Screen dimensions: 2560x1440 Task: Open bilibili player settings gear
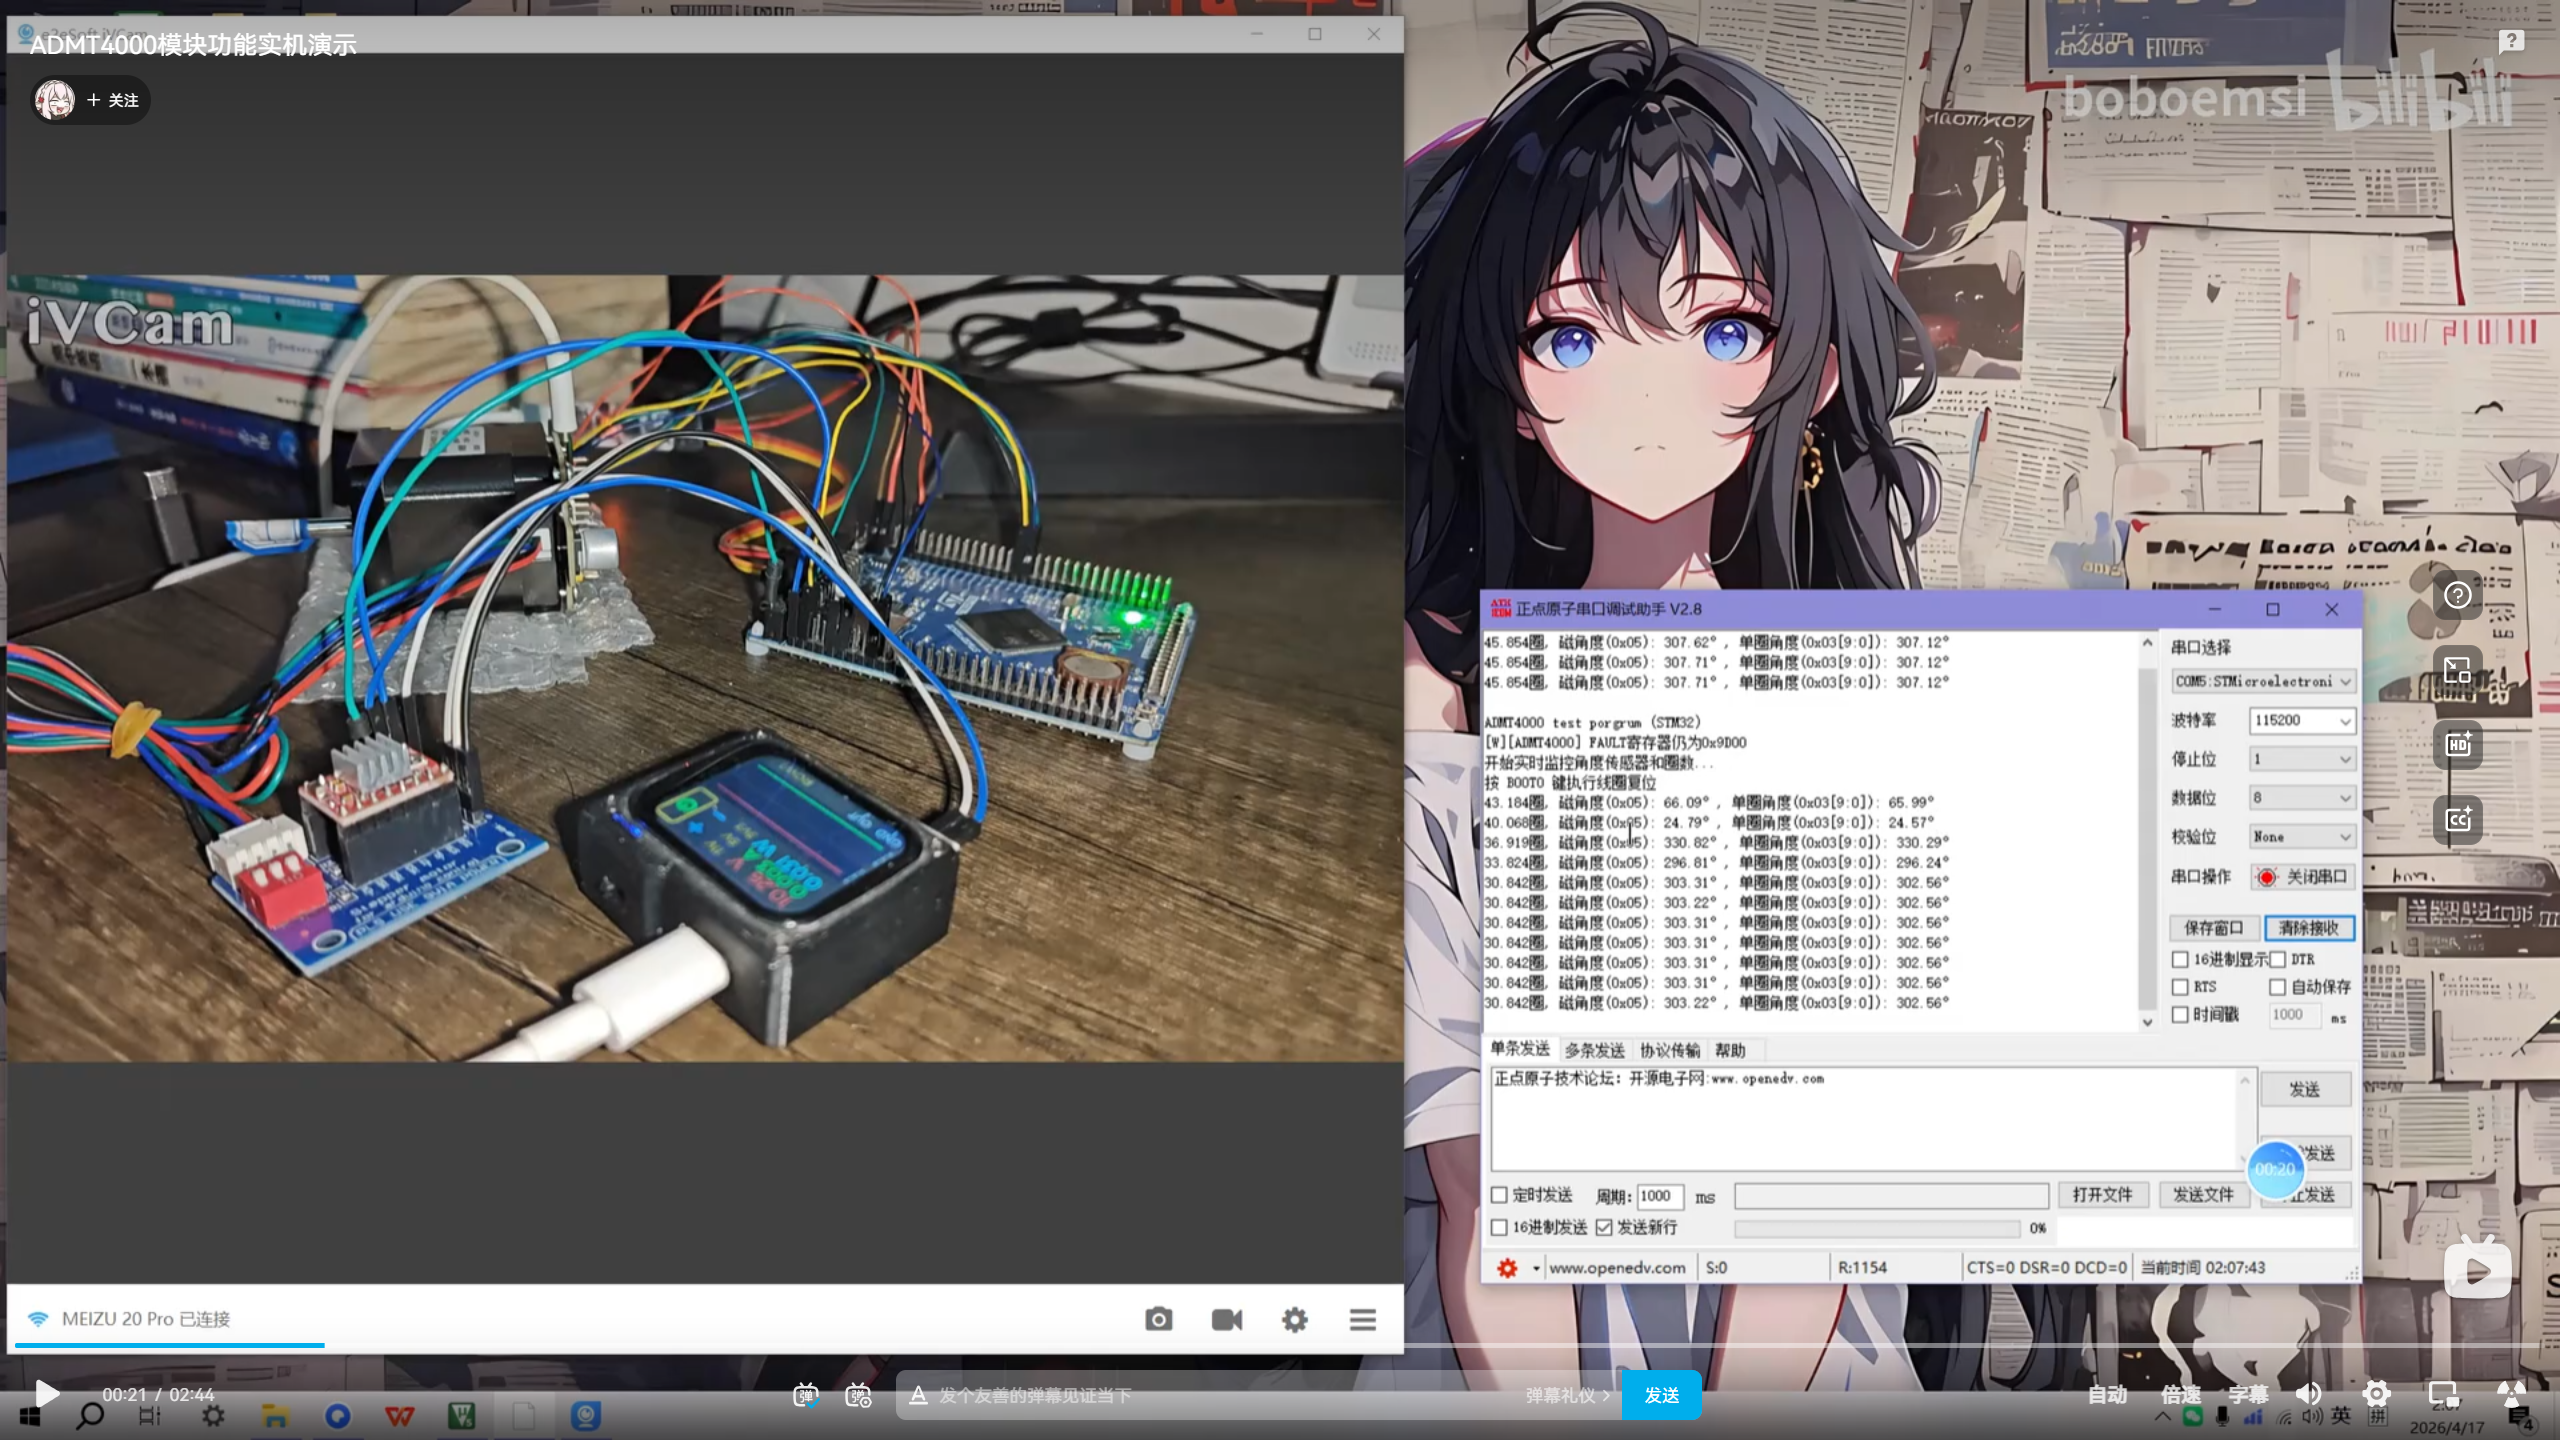click(x=2376, y=1394)
